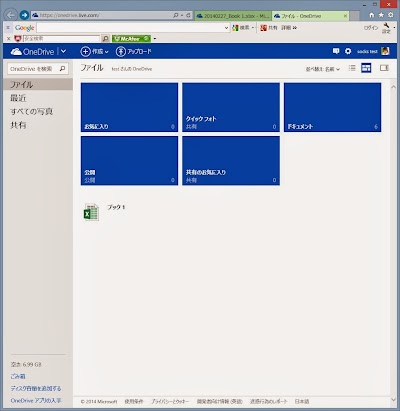Image resolution: width=400 pixels, height=411 pixels.
Task: Switch to the ファイル - OneDrive browser tab
Action: (311, 16)
